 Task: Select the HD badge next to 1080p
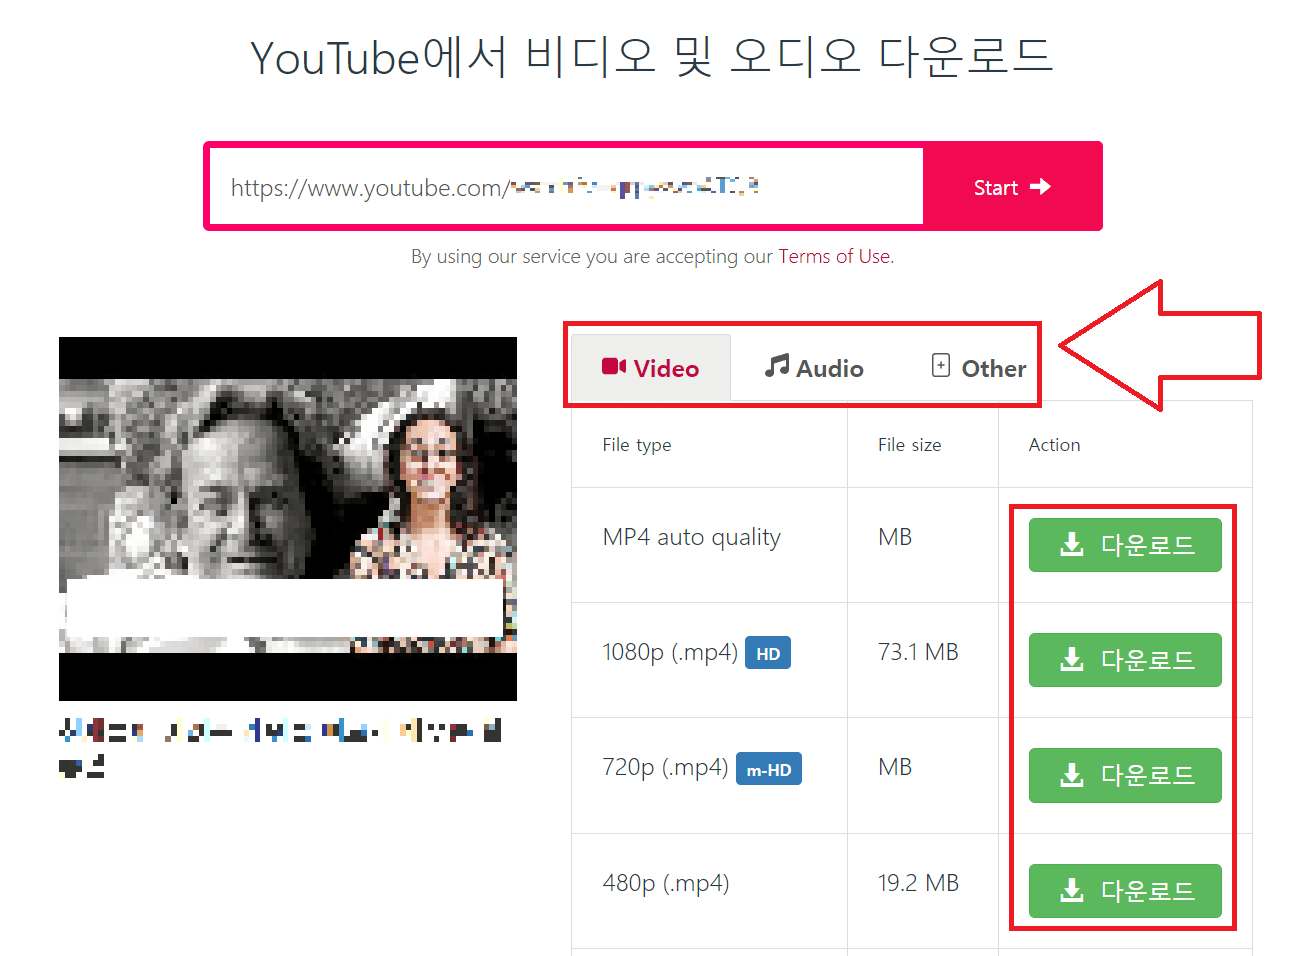(767, 652)
